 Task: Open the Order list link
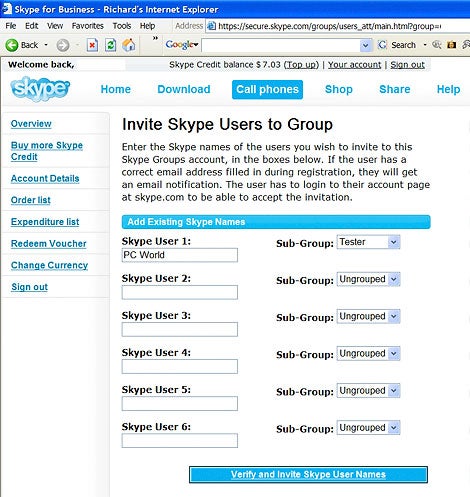click(31, 200)
